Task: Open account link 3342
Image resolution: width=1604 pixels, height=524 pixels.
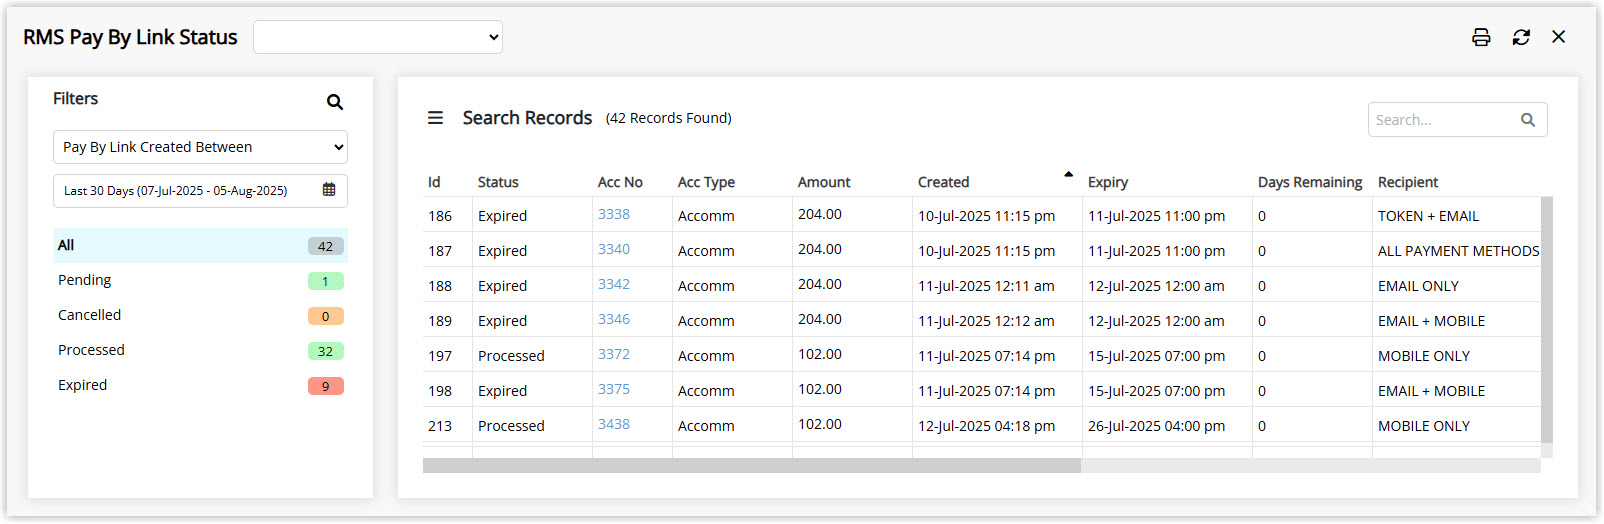Action: [x=614, y=284]
